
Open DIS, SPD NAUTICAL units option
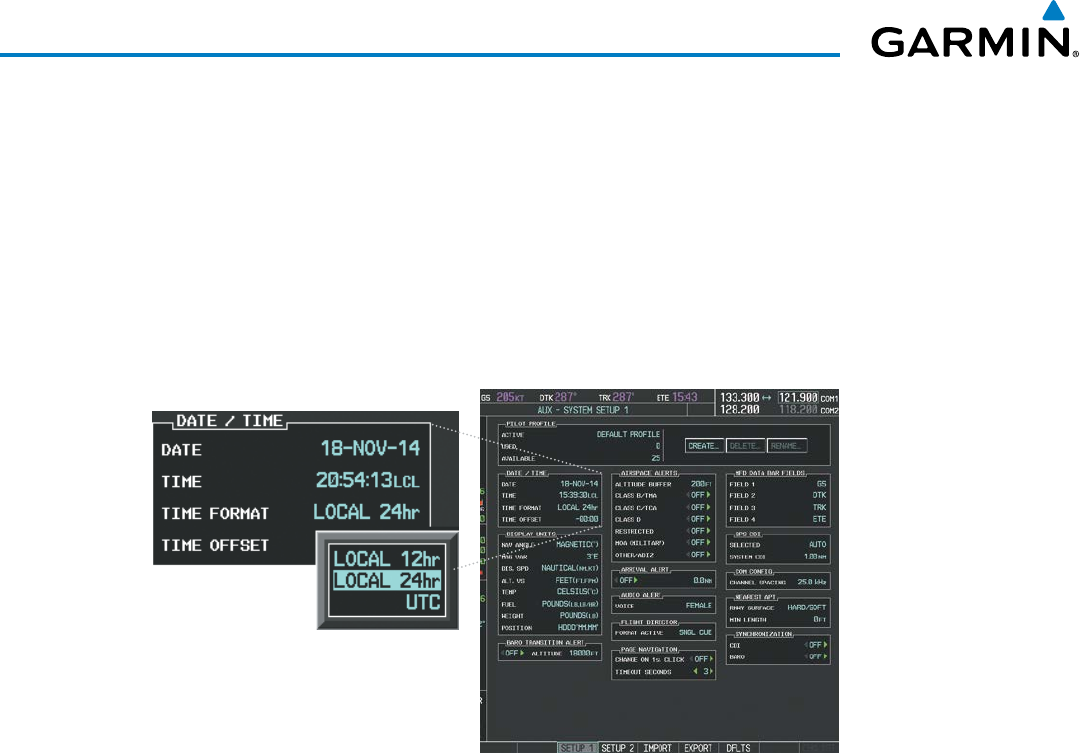pyautogui.click(x=570, y=568)
